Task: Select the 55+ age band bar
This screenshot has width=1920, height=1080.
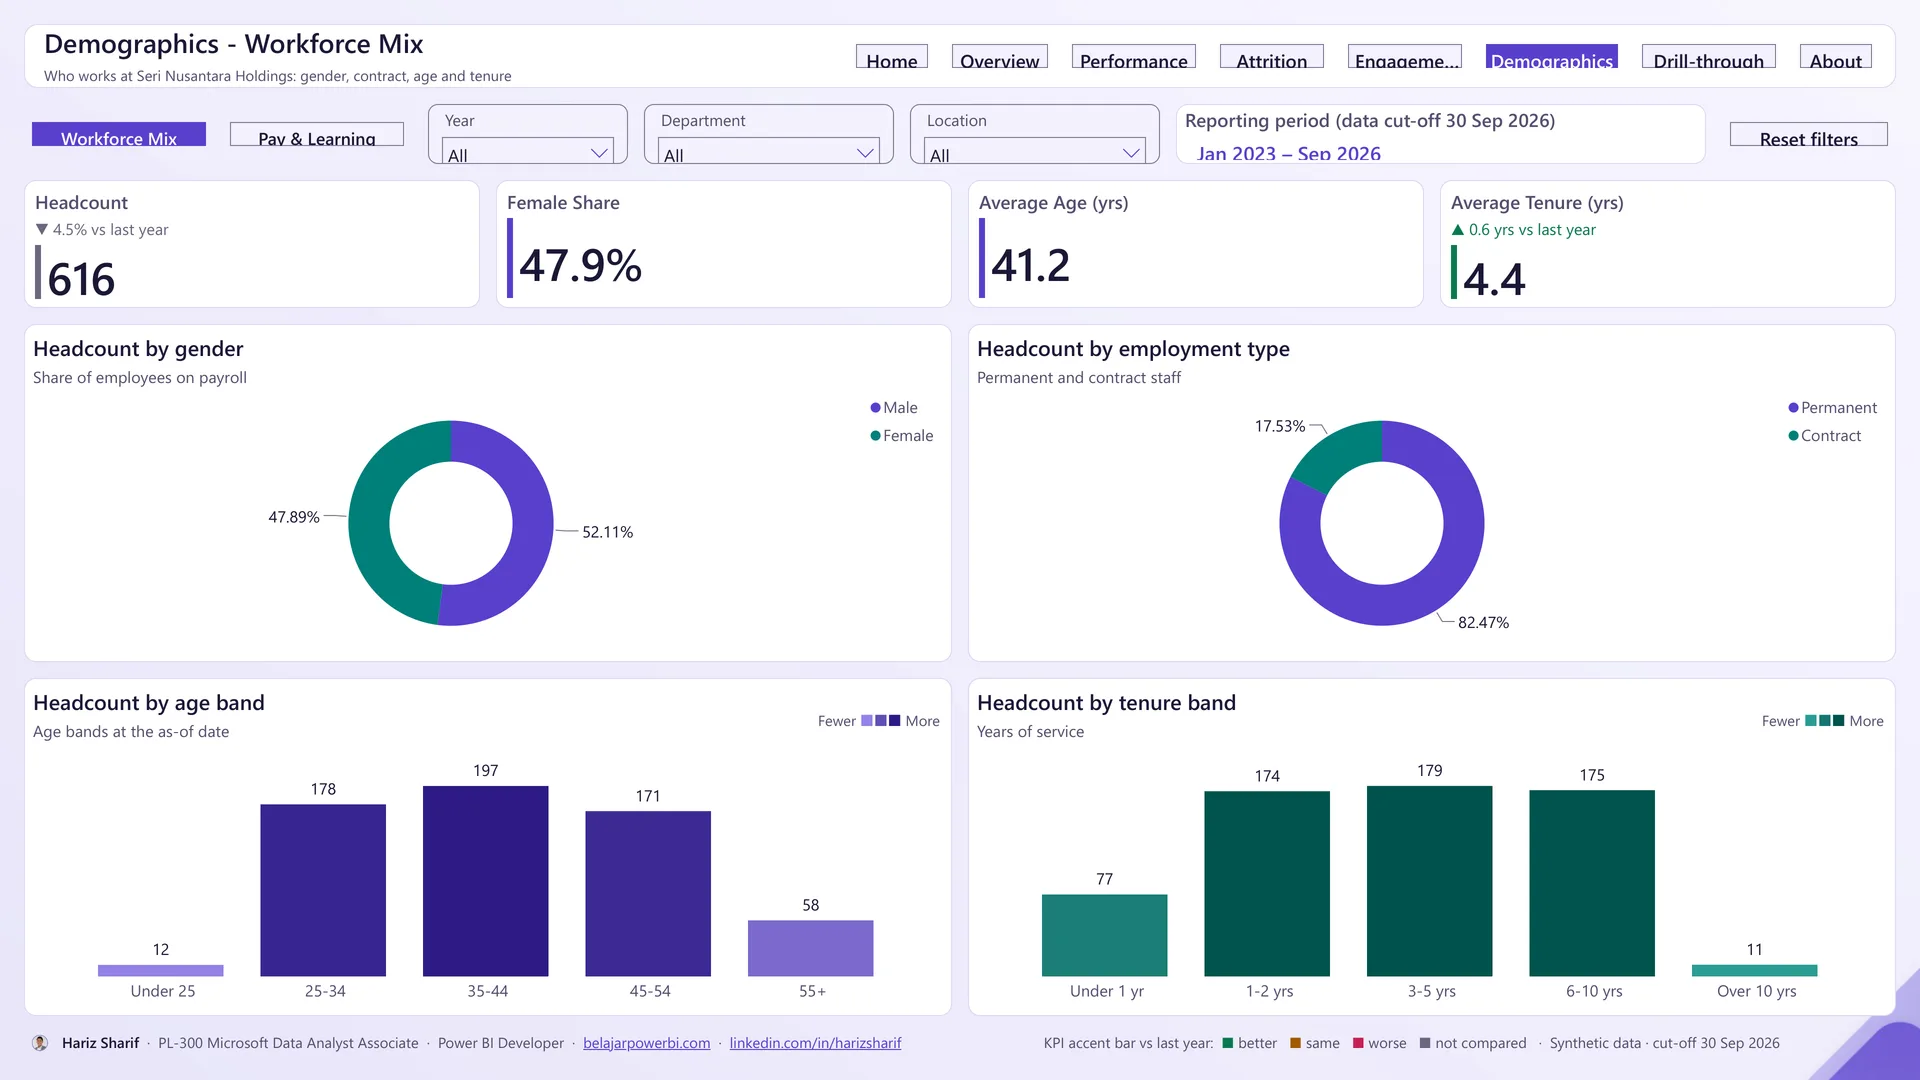Action: pos(811,948)
